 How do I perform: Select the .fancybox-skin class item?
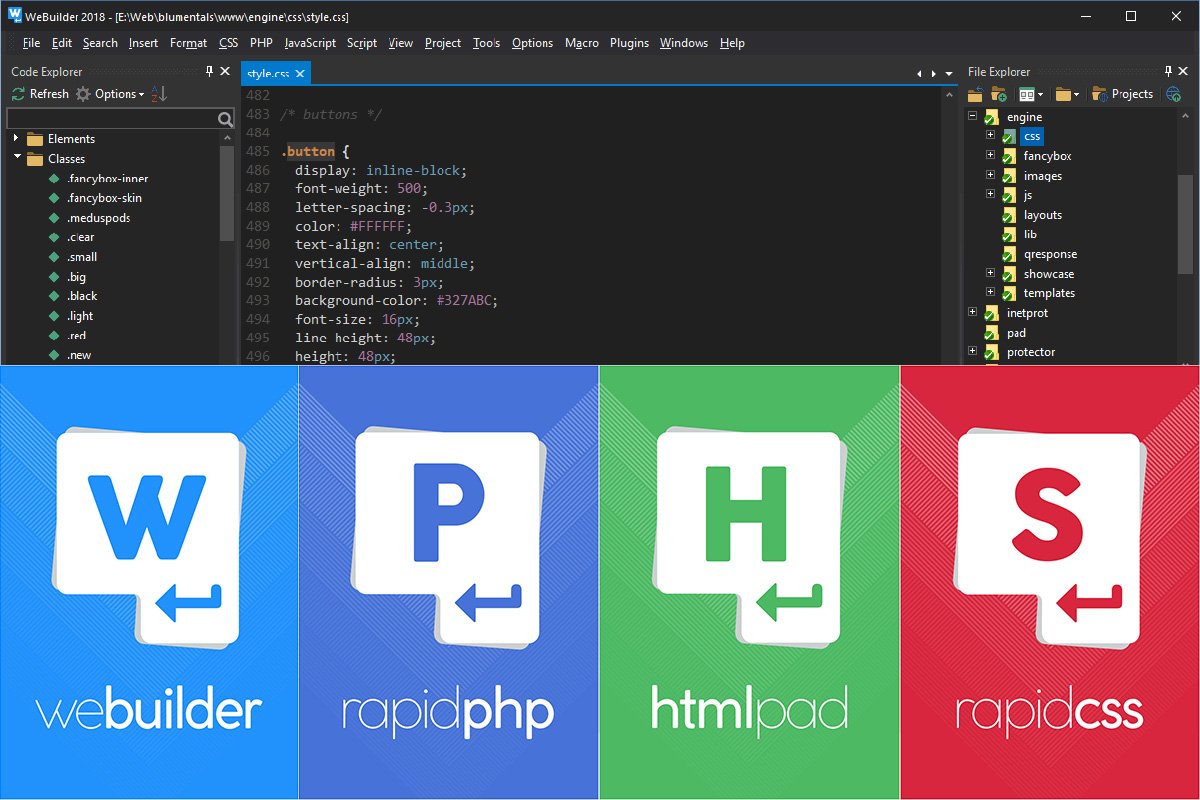104,198
